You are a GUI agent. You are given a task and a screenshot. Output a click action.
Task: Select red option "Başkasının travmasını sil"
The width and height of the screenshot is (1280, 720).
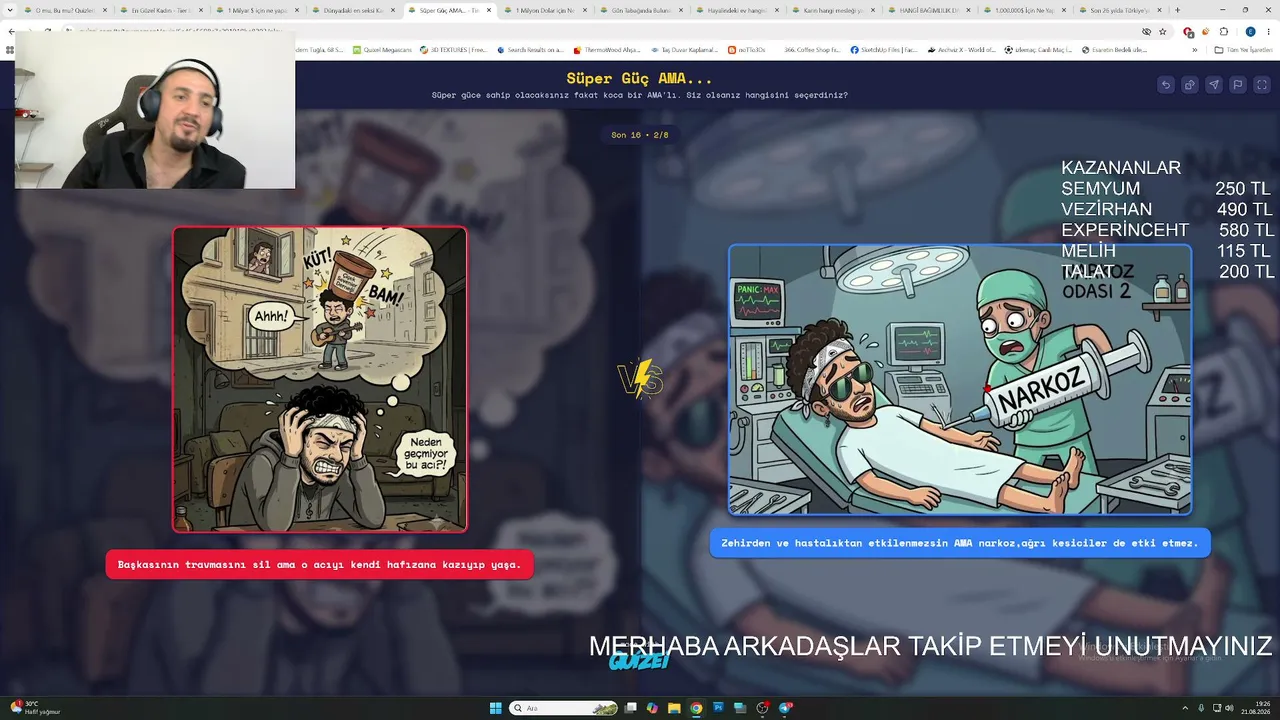(320, 565)
